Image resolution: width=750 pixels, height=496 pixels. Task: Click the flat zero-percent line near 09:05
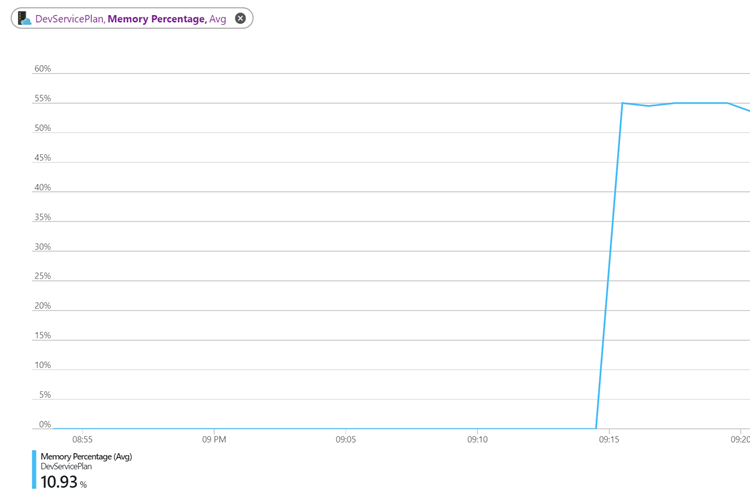(x=345, y=428)
